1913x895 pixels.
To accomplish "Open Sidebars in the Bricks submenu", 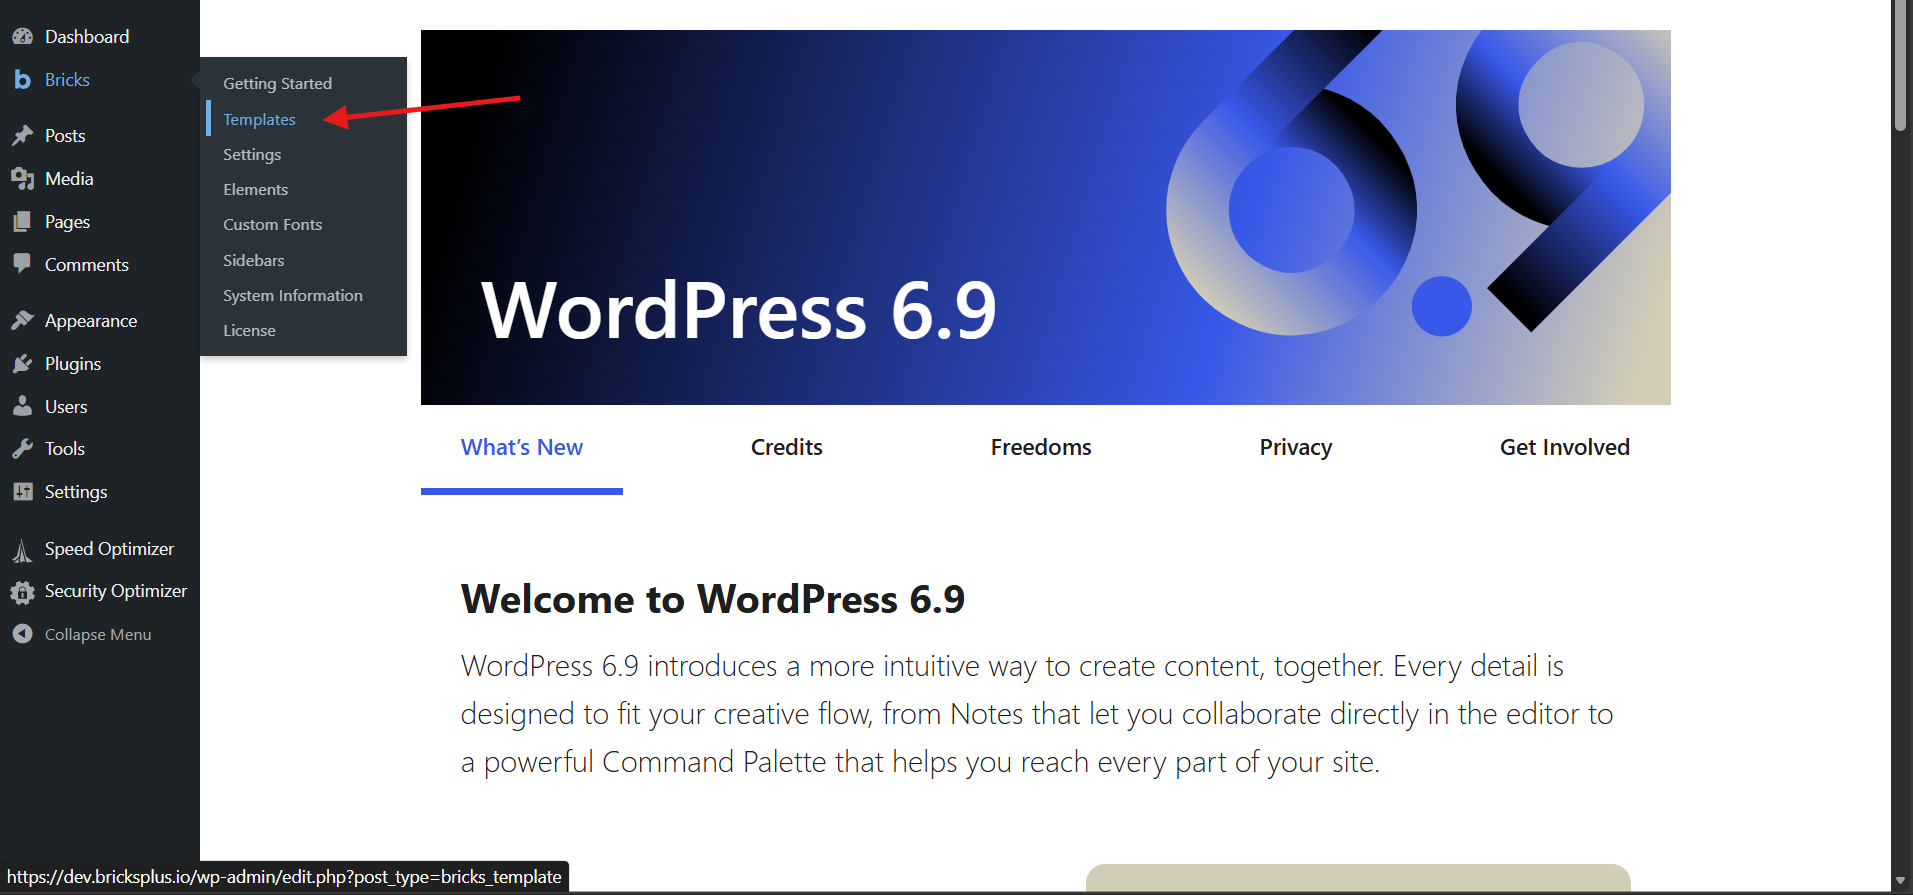I will click(253, 261).
